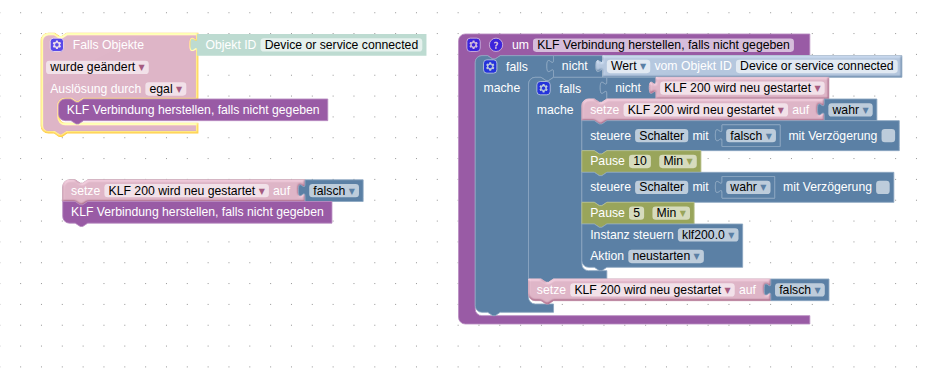933x381 pixels.
Task: Select function call block under standalone setze
Action: [197, 212]
